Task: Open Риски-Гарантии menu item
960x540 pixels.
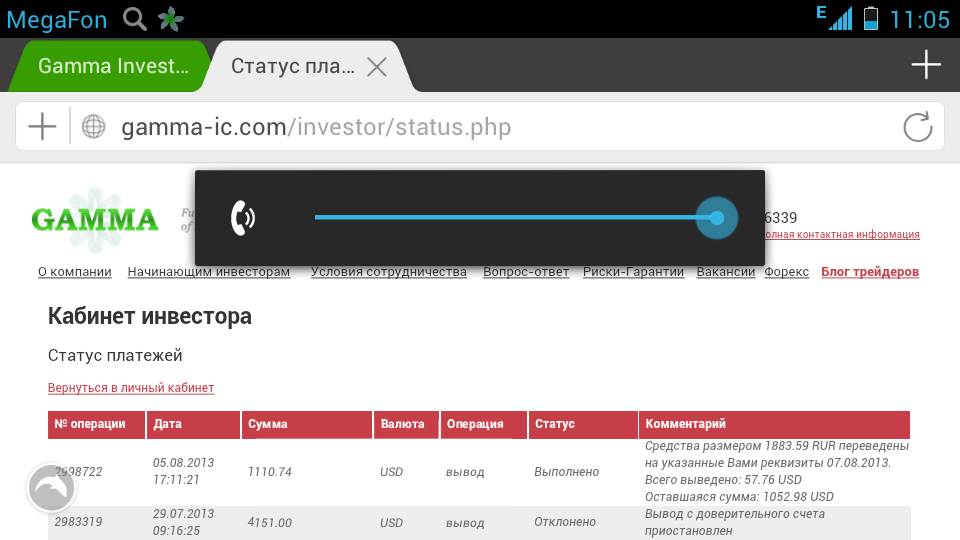Action: (633, 272)
